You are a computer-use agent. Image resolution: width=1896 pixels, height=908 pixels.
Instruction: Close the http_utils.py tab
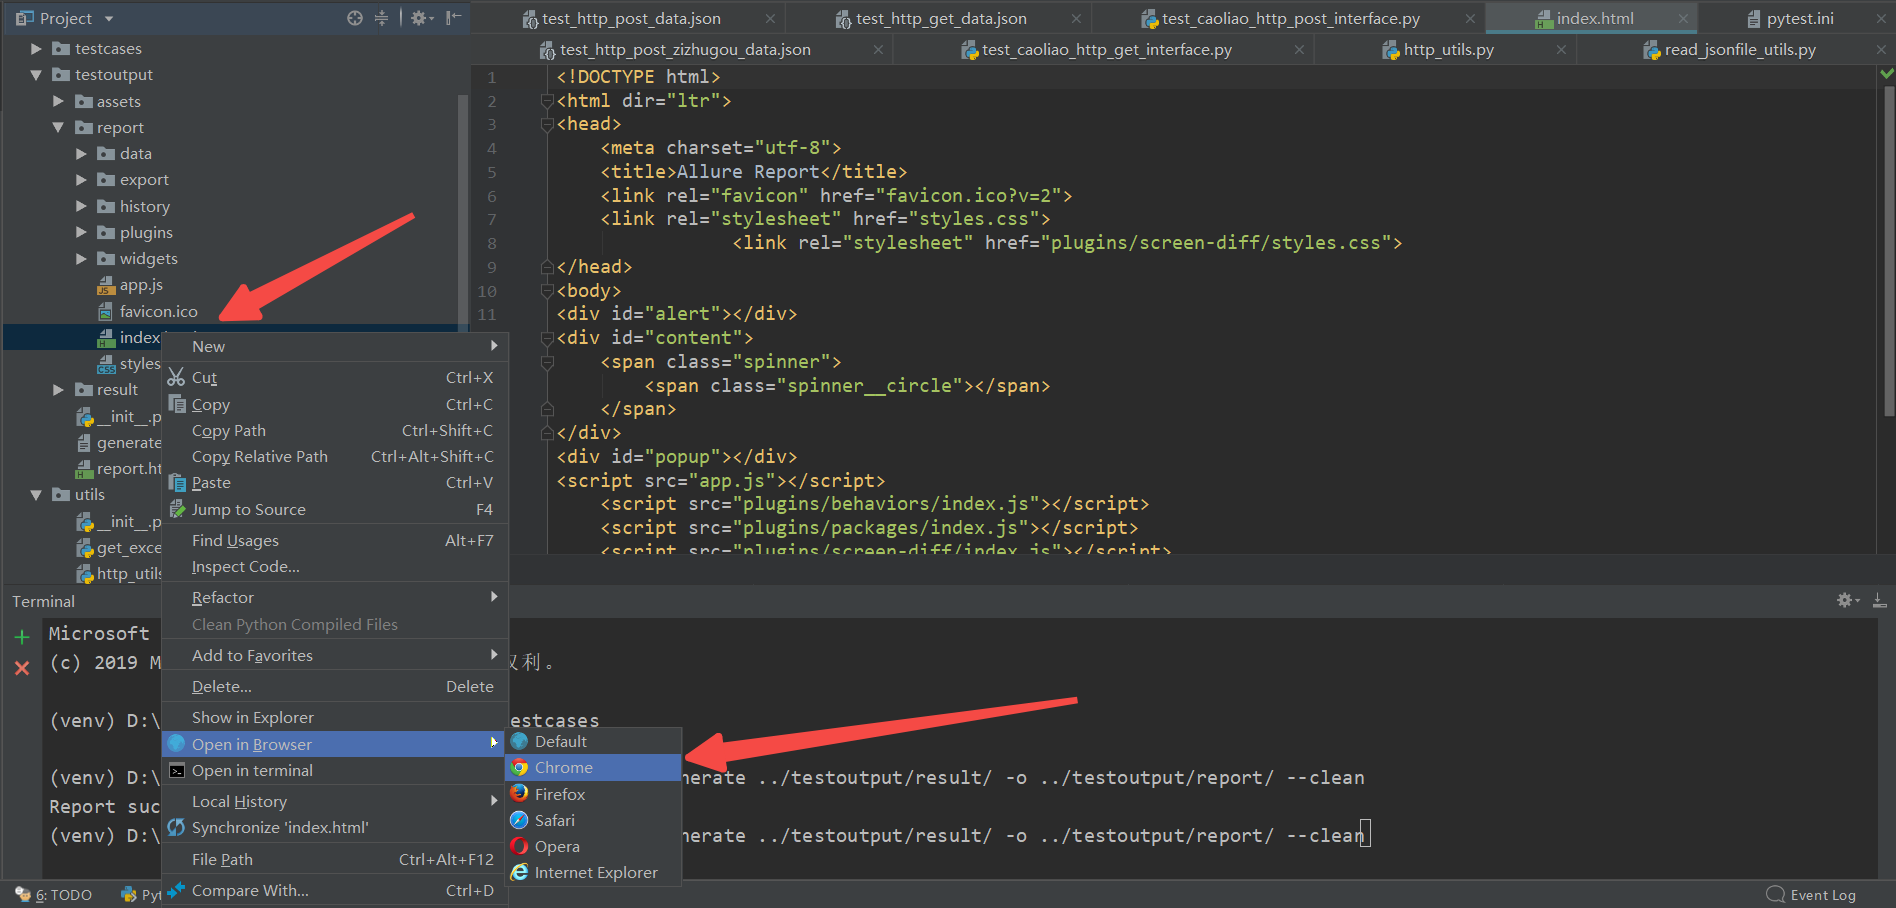pyautogui.click(x=1561, y=49)
